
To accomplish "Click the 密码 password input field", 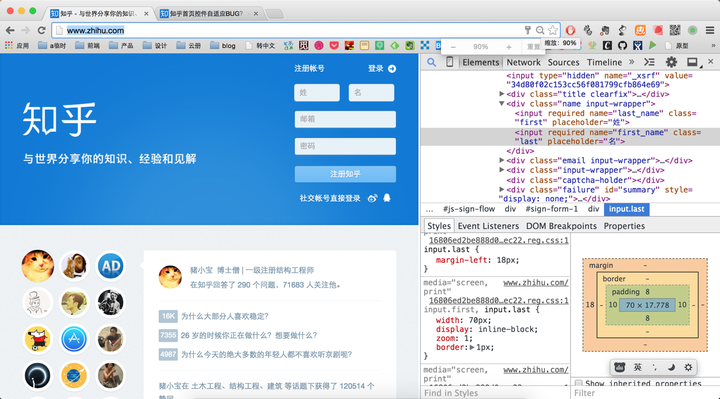I will pos(345,146).
